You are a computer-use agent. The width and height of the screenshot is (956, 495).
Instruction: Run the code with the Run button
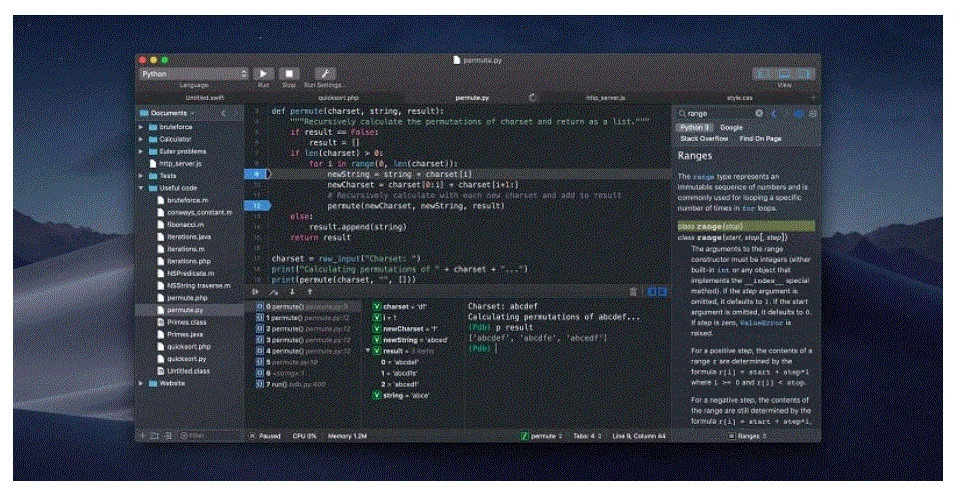coord(263,74)
